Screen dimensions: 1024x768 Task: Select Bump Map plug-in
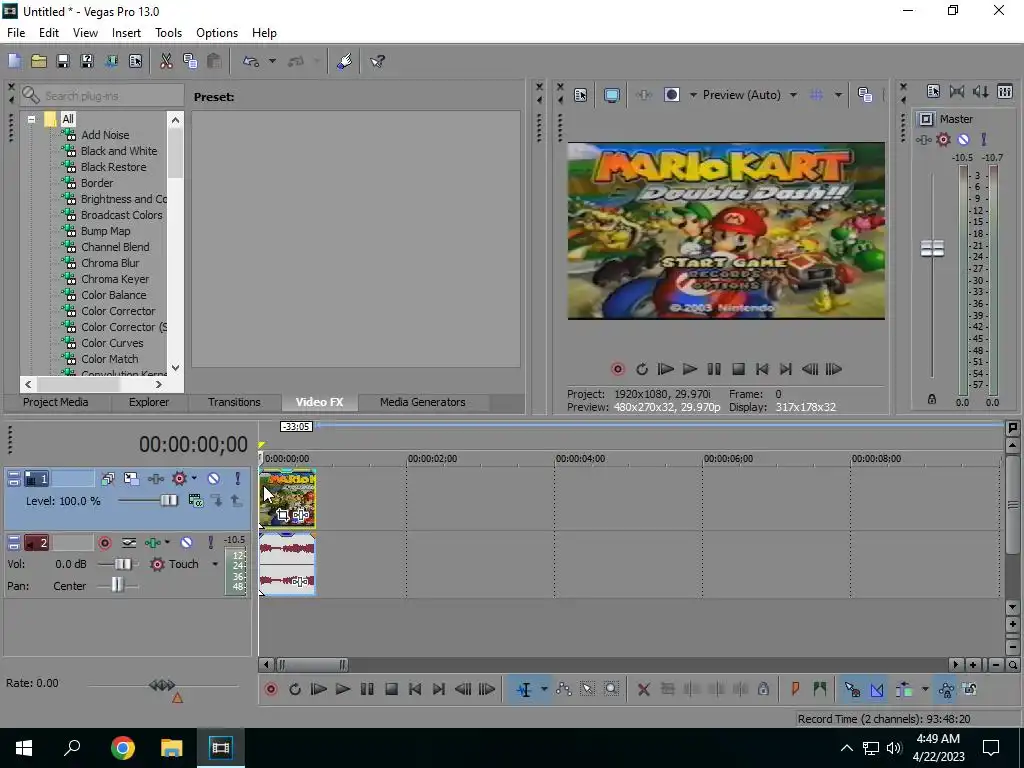pos(106,231)
